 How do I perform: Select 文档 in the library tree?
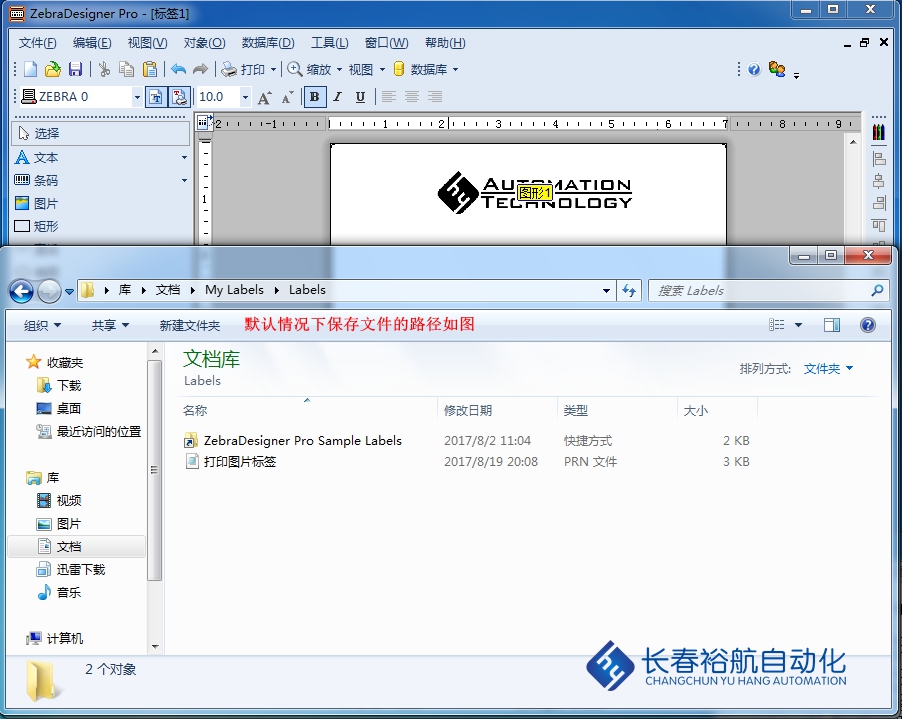coord(77,546)
